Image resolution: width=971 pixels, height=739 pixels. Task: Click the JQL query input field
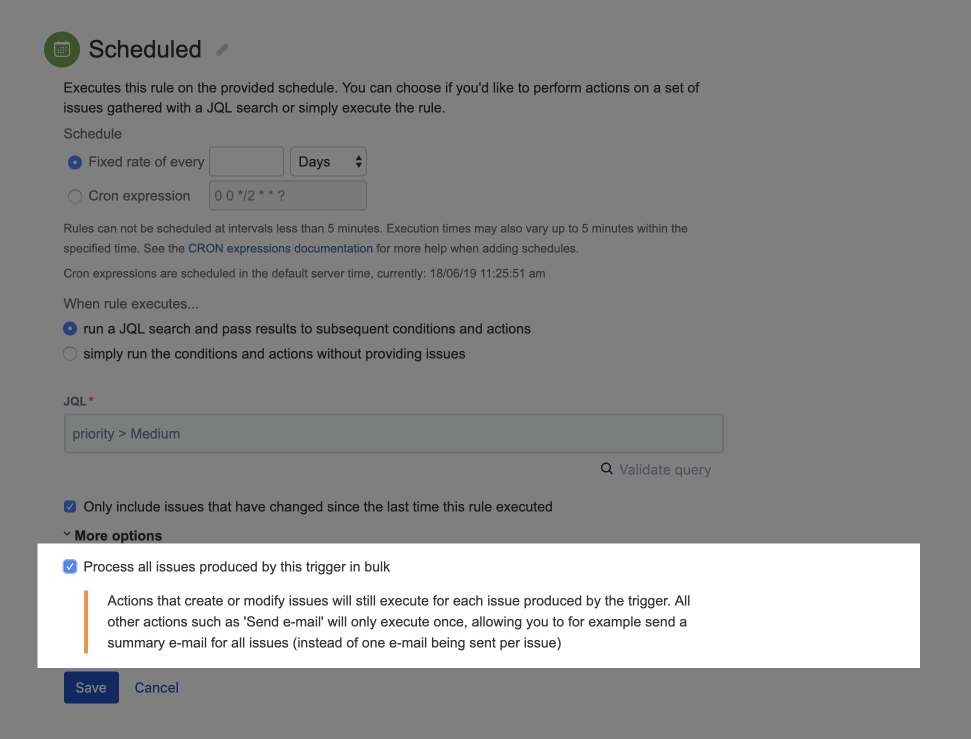[393, 434]
